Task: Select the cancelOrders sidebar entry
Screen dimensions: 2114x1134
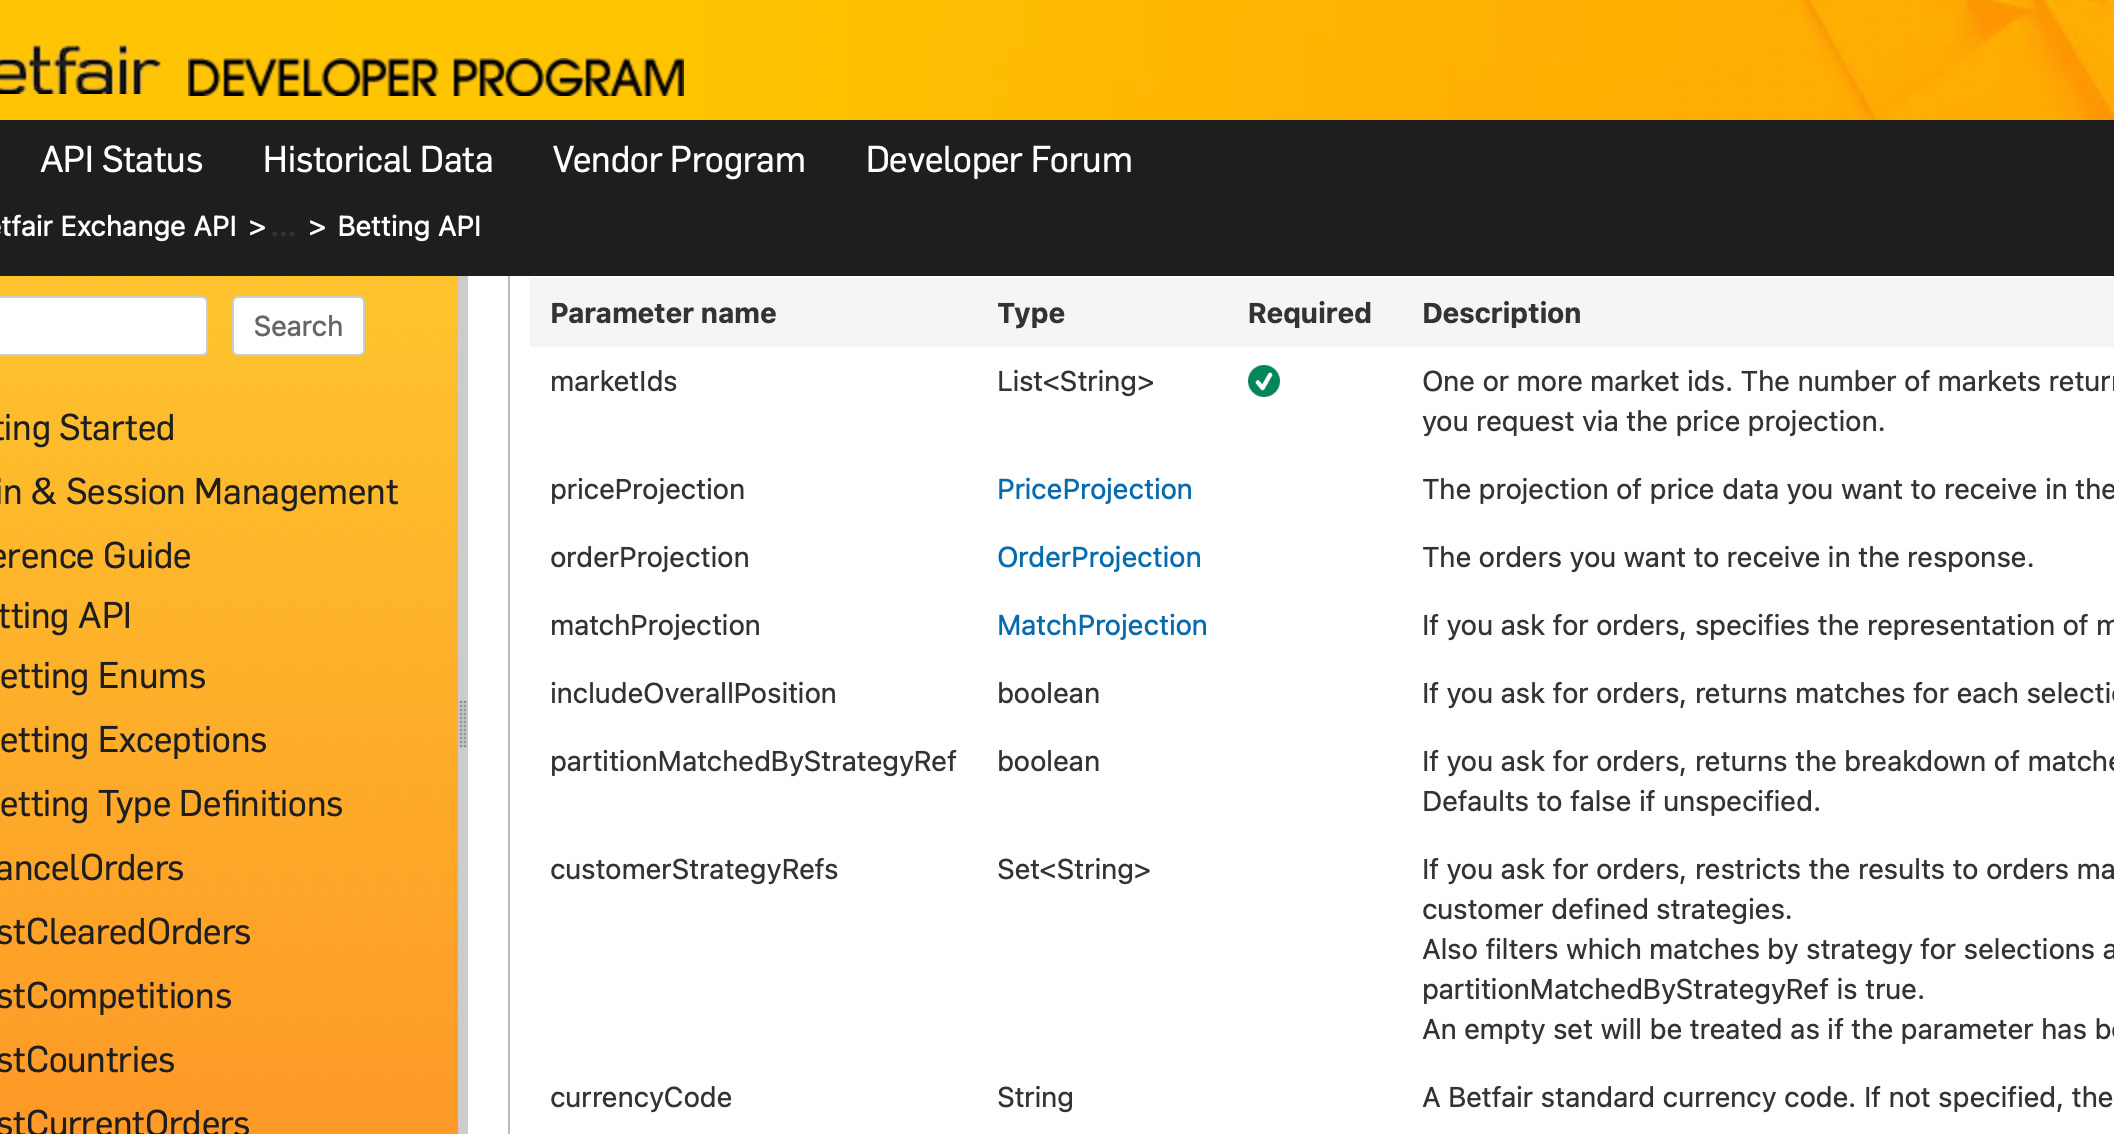Action: (x=91, y=868)
